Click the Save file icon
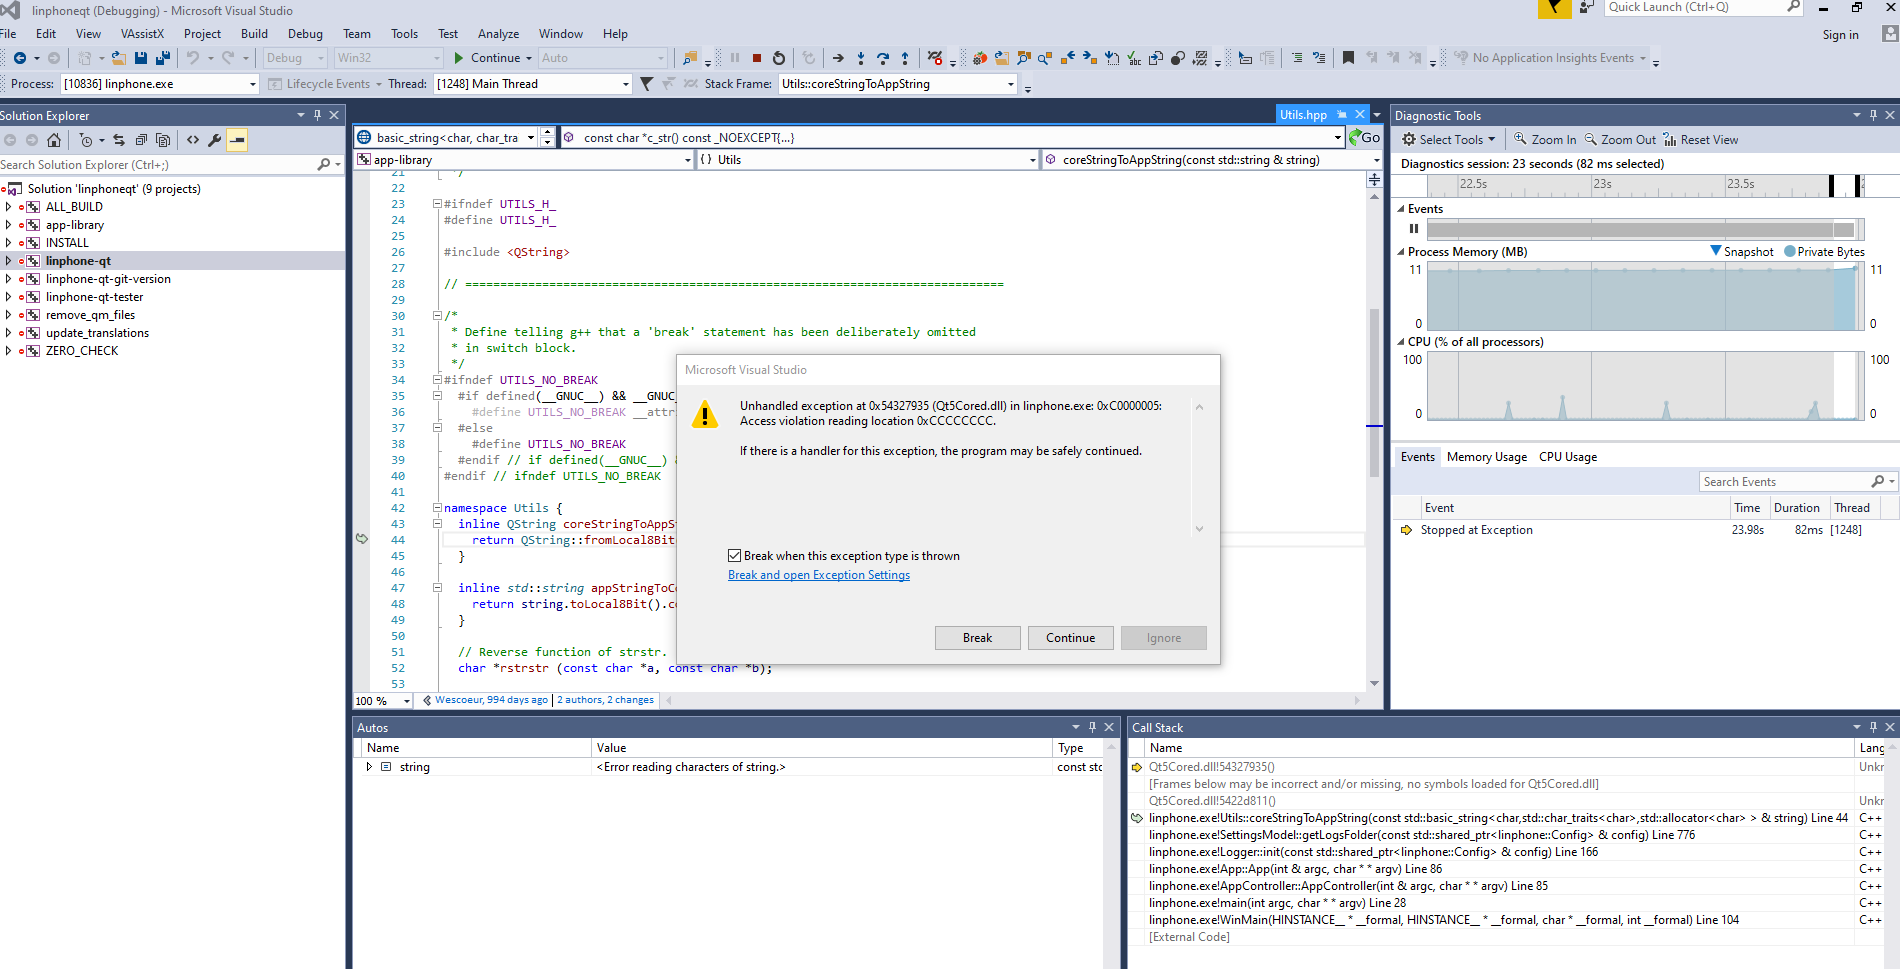This screenshot has height=969, width=1900. (x=141, y=58)
